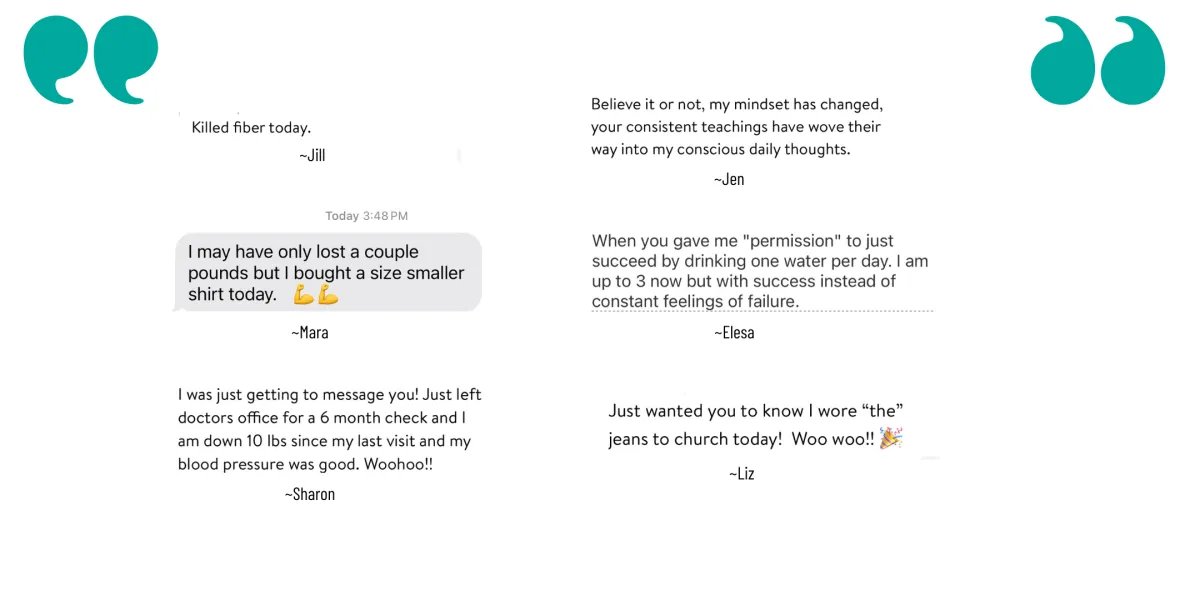
Task: Click the ~Jen signature
Action: 729,179
